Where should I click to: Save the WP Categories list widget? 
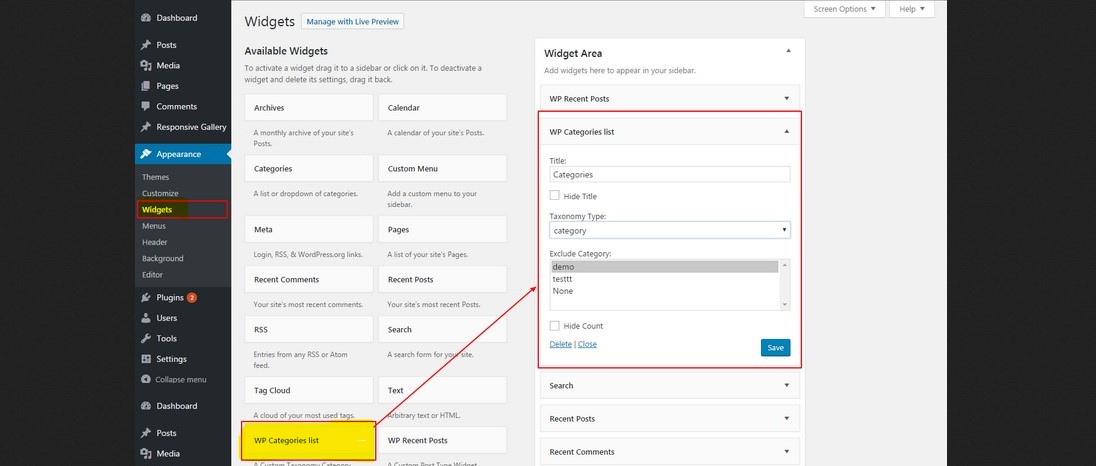(775, 348)
